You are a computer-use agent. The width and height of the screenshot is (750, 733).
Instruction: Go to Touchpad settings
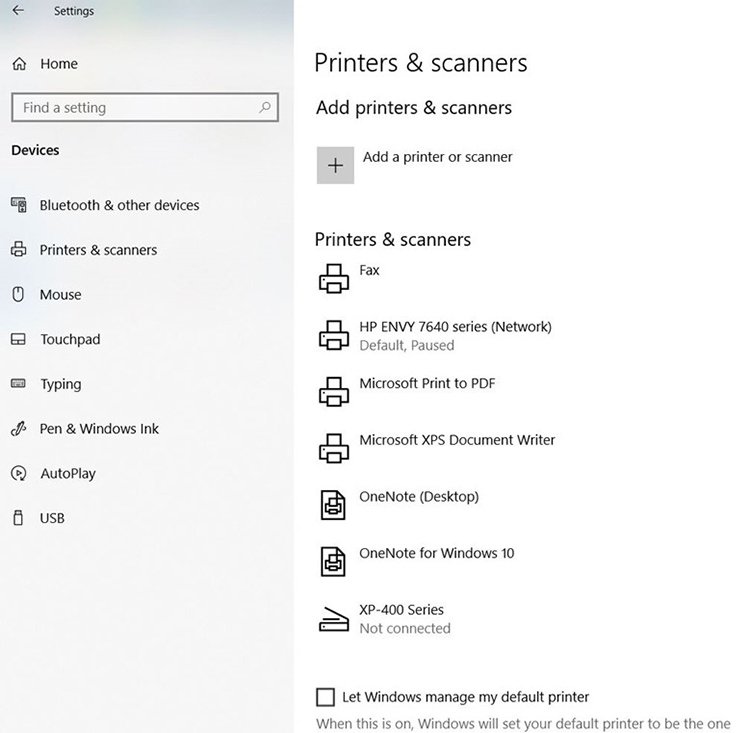[x=70, y=339]
